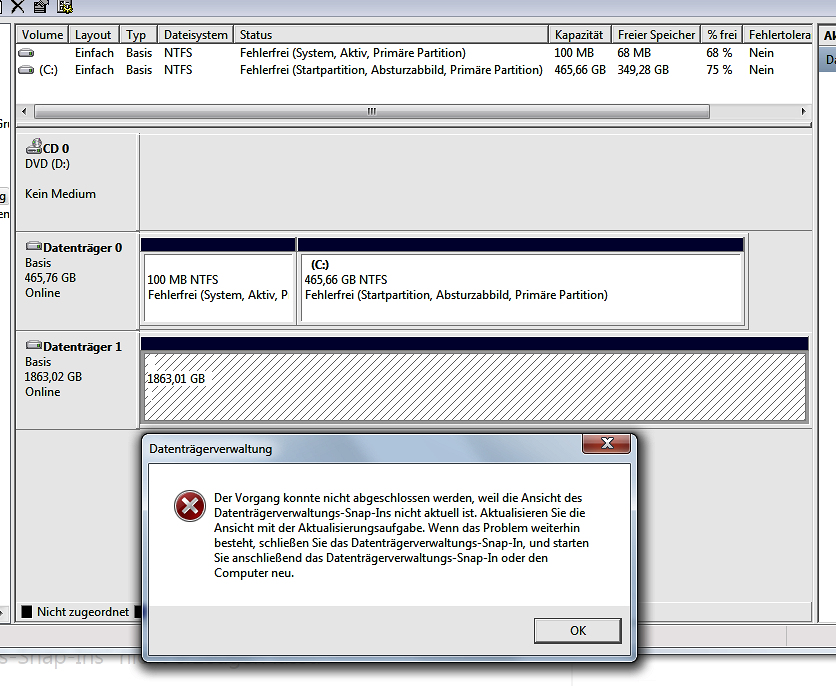This screenshot has width=836, height=686.
Task: Confirm the error dialog with OK
Action: point(577,631)
